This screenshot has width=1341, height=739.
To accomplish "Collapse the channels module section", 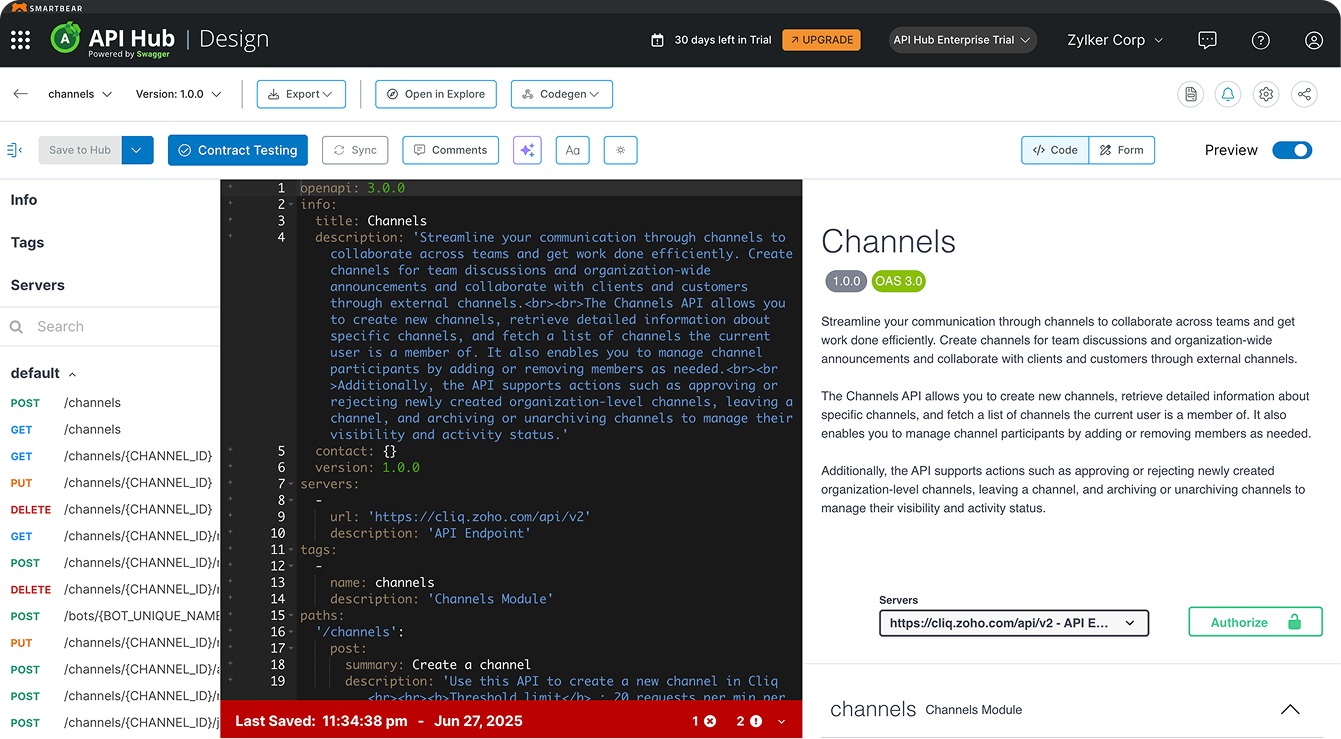I will pos(1290,710).
